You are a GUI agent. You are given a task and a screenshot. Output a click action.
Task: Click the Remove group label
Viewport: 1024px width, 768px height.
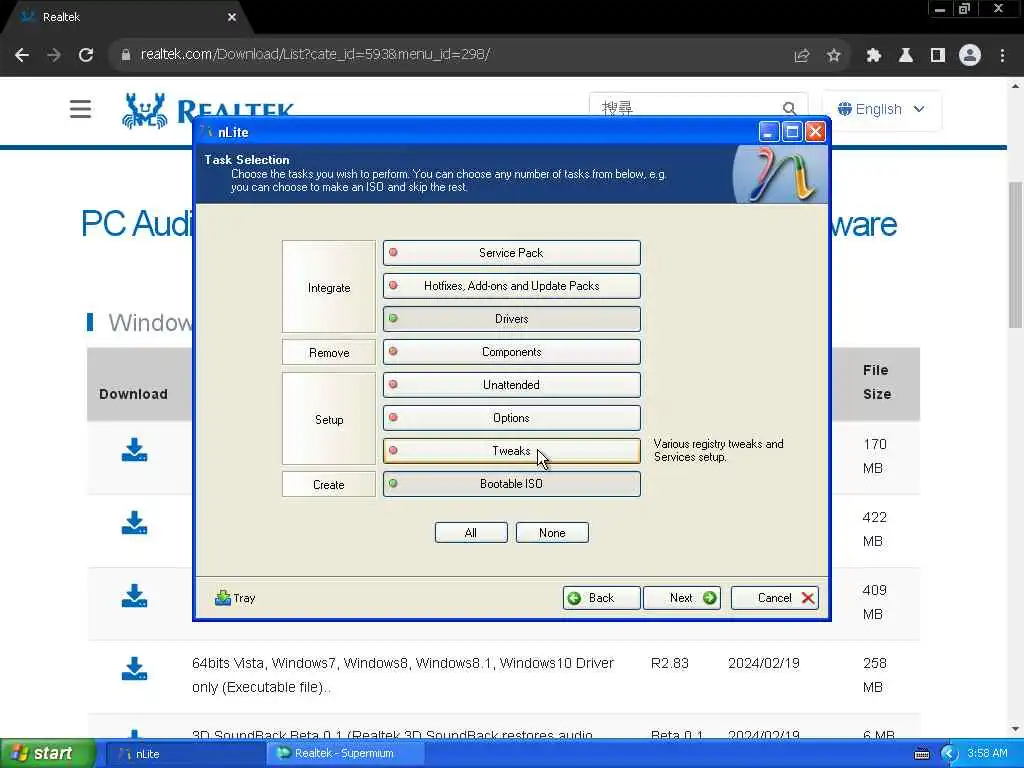click(x=329, y=353)
